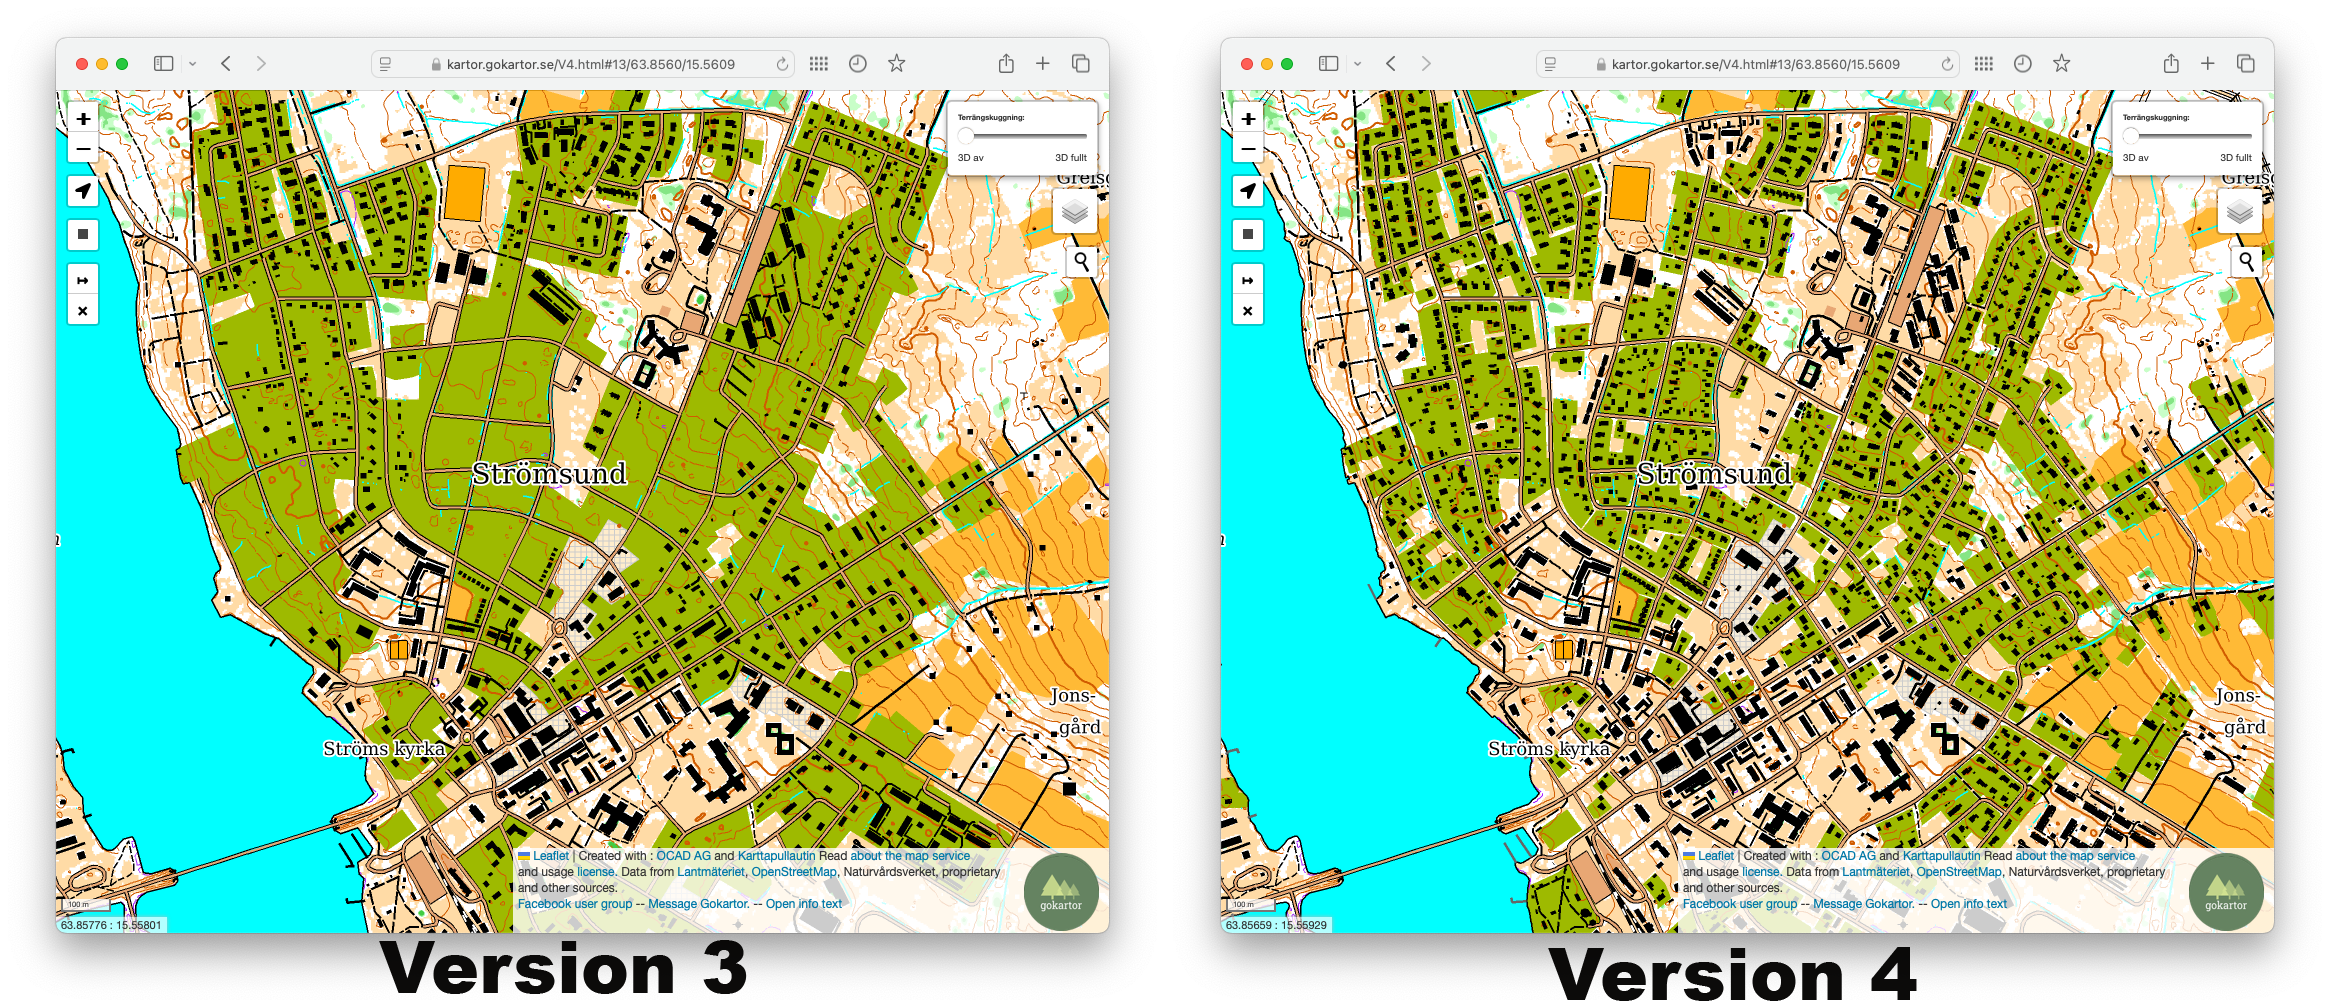
Task: Click the 'Ströms kyrka' map label in Version 4
Action: tap(1549, 749)
